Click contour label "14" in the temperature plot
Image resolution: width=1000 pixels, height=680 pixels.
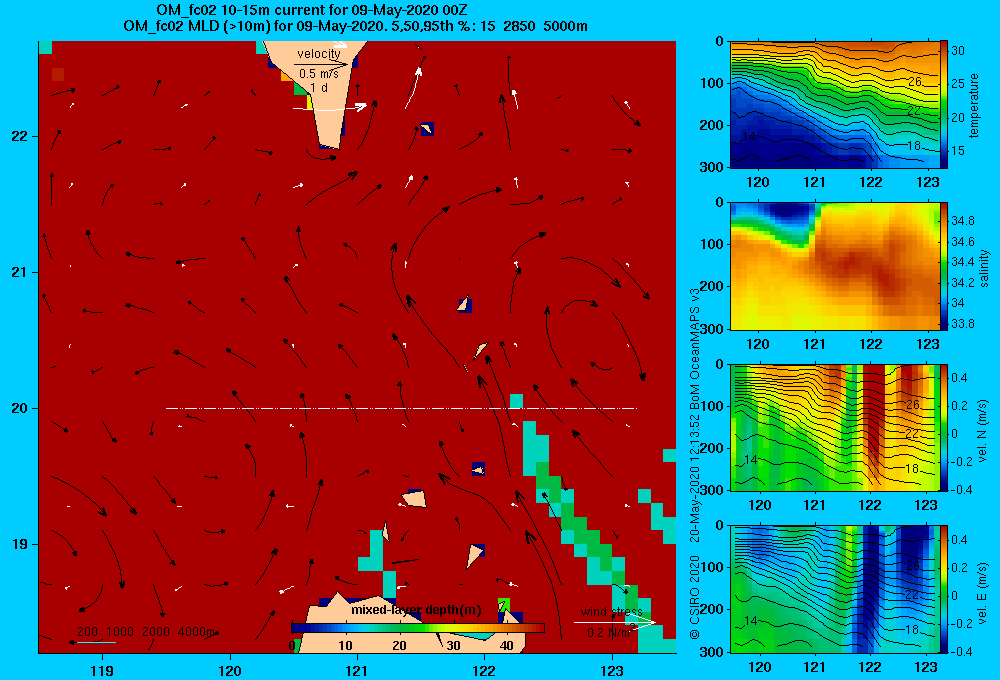pyautogui.click(x=749, y=137)
